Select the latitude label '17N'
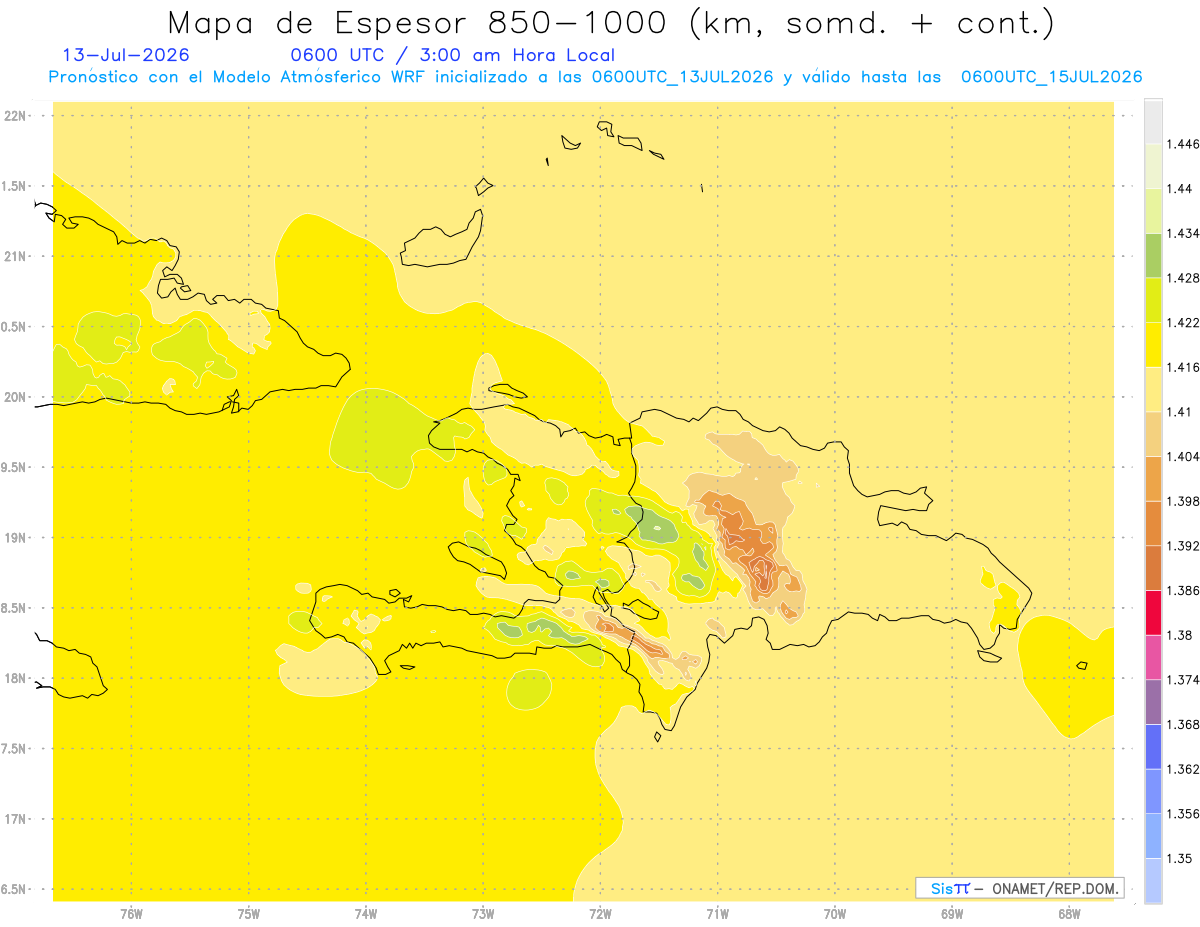This screenshot has height=927, width=1200. click(15, 820)
